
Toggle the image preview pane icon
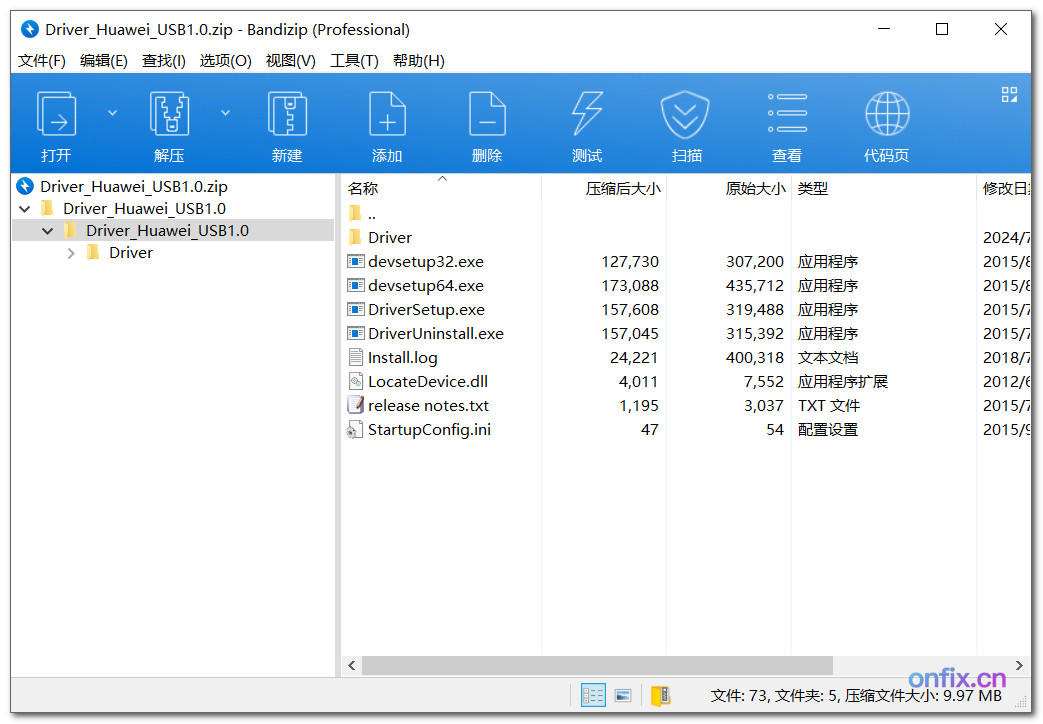tap(623, 694)
